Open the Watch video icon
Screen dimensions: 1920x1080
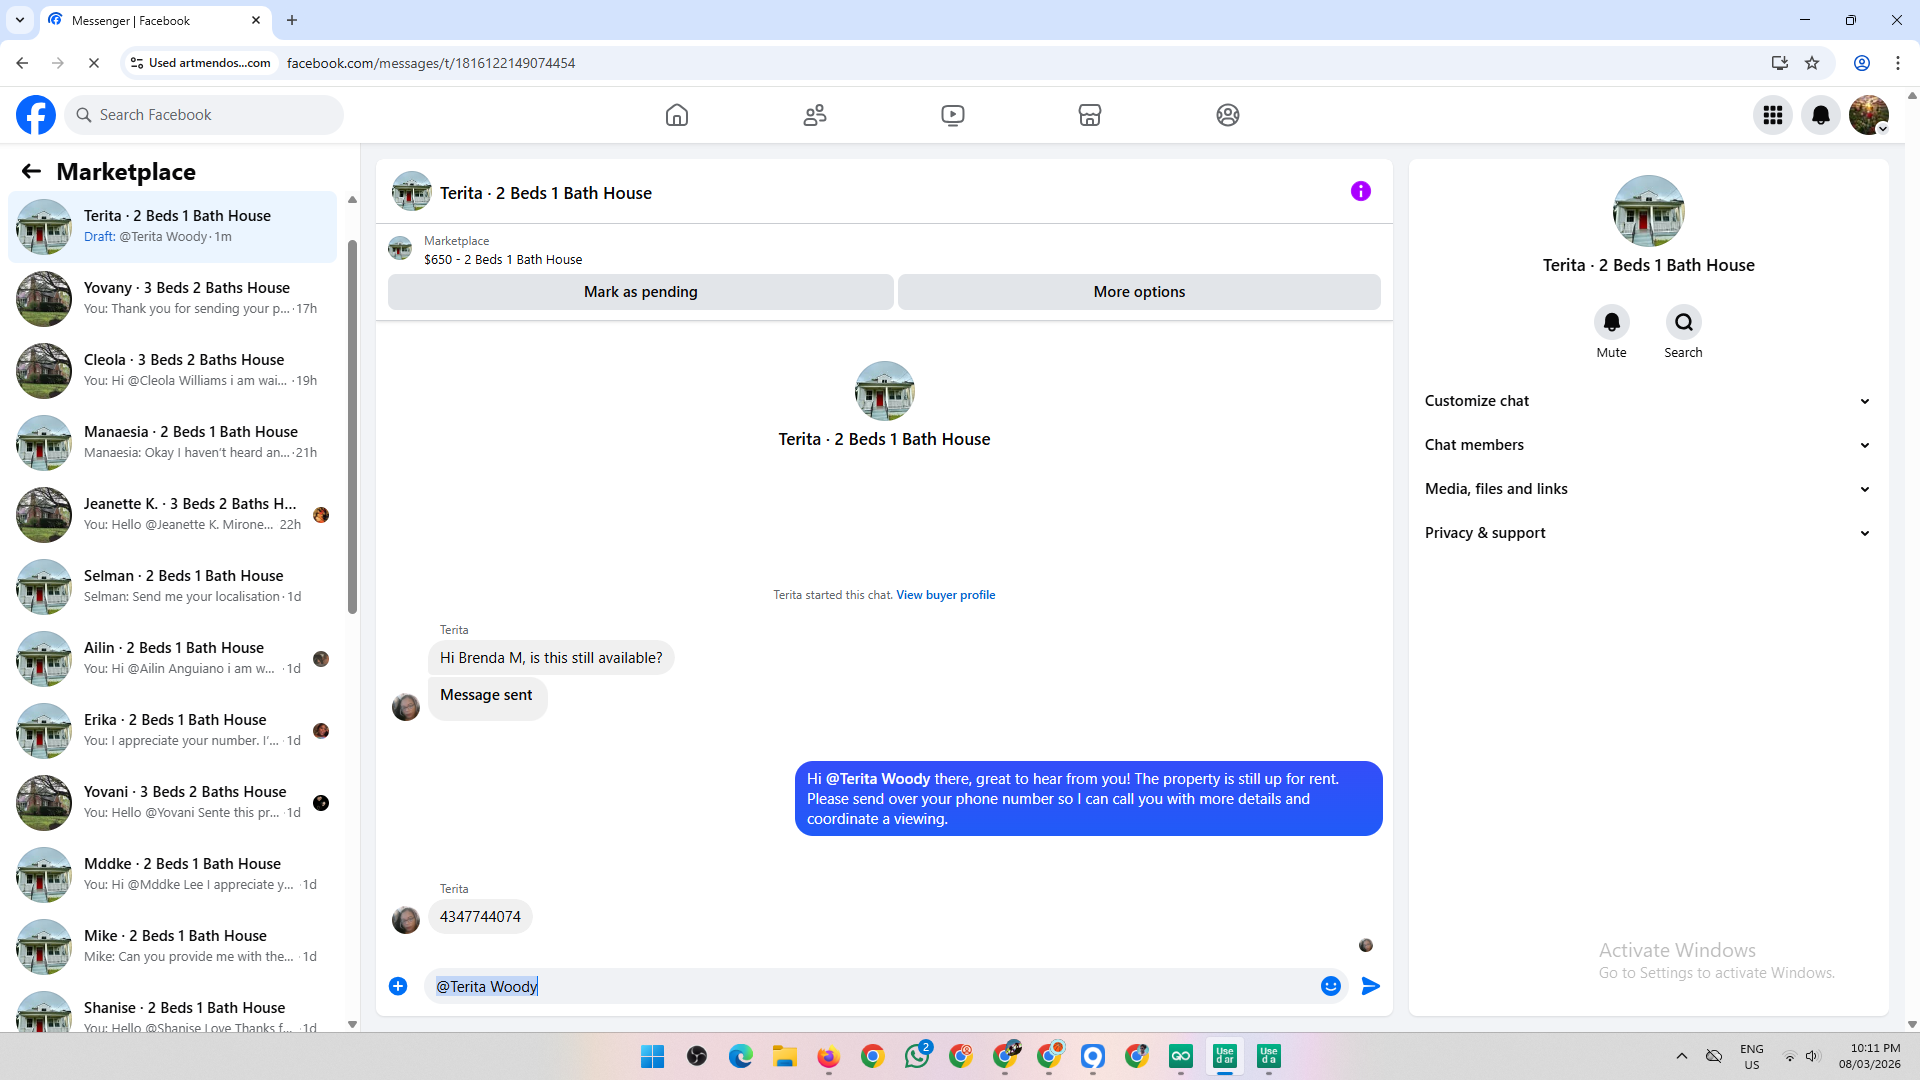tap(953, 115)
